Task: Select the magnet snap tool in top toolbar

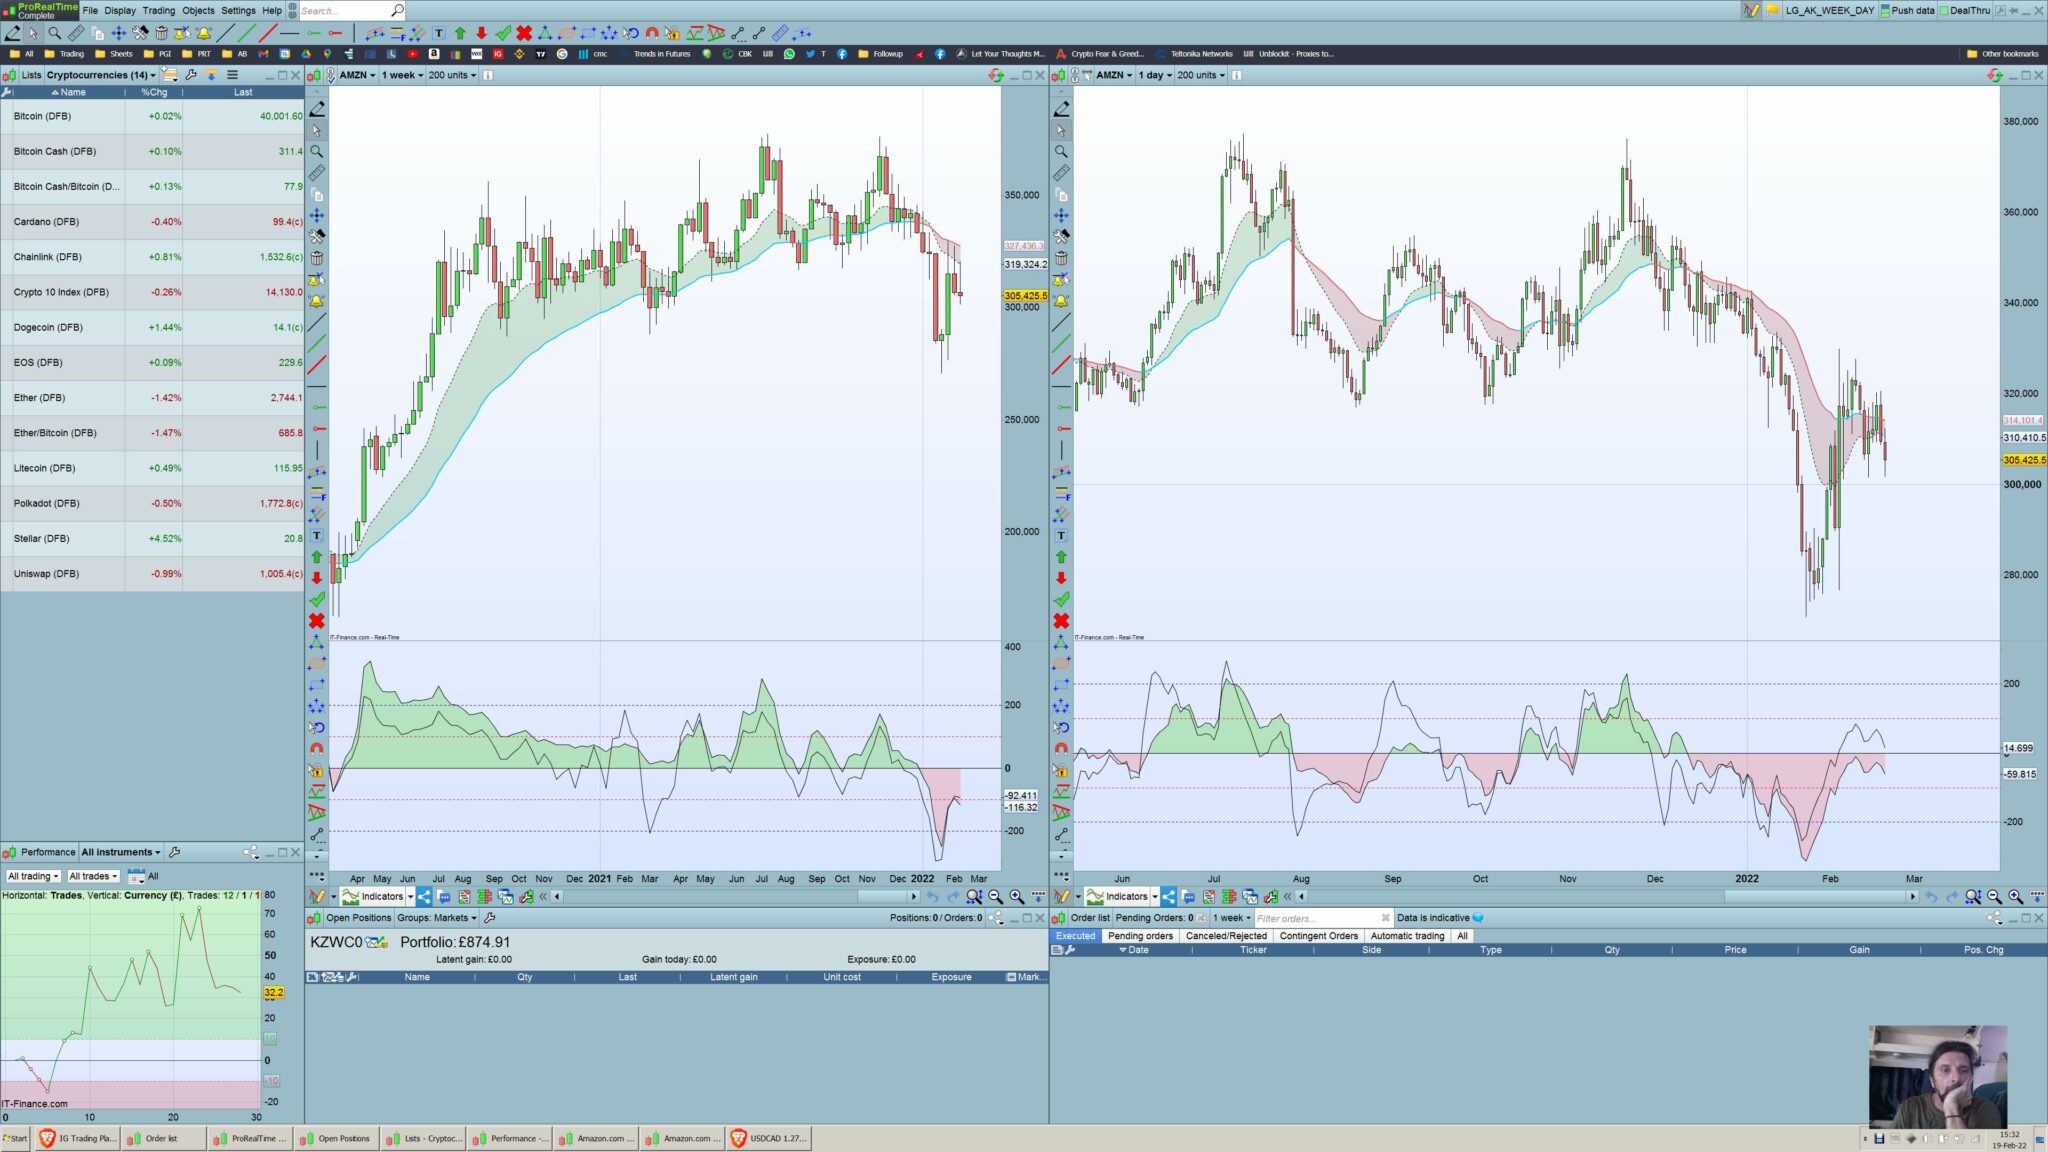Action: [652, 33]
